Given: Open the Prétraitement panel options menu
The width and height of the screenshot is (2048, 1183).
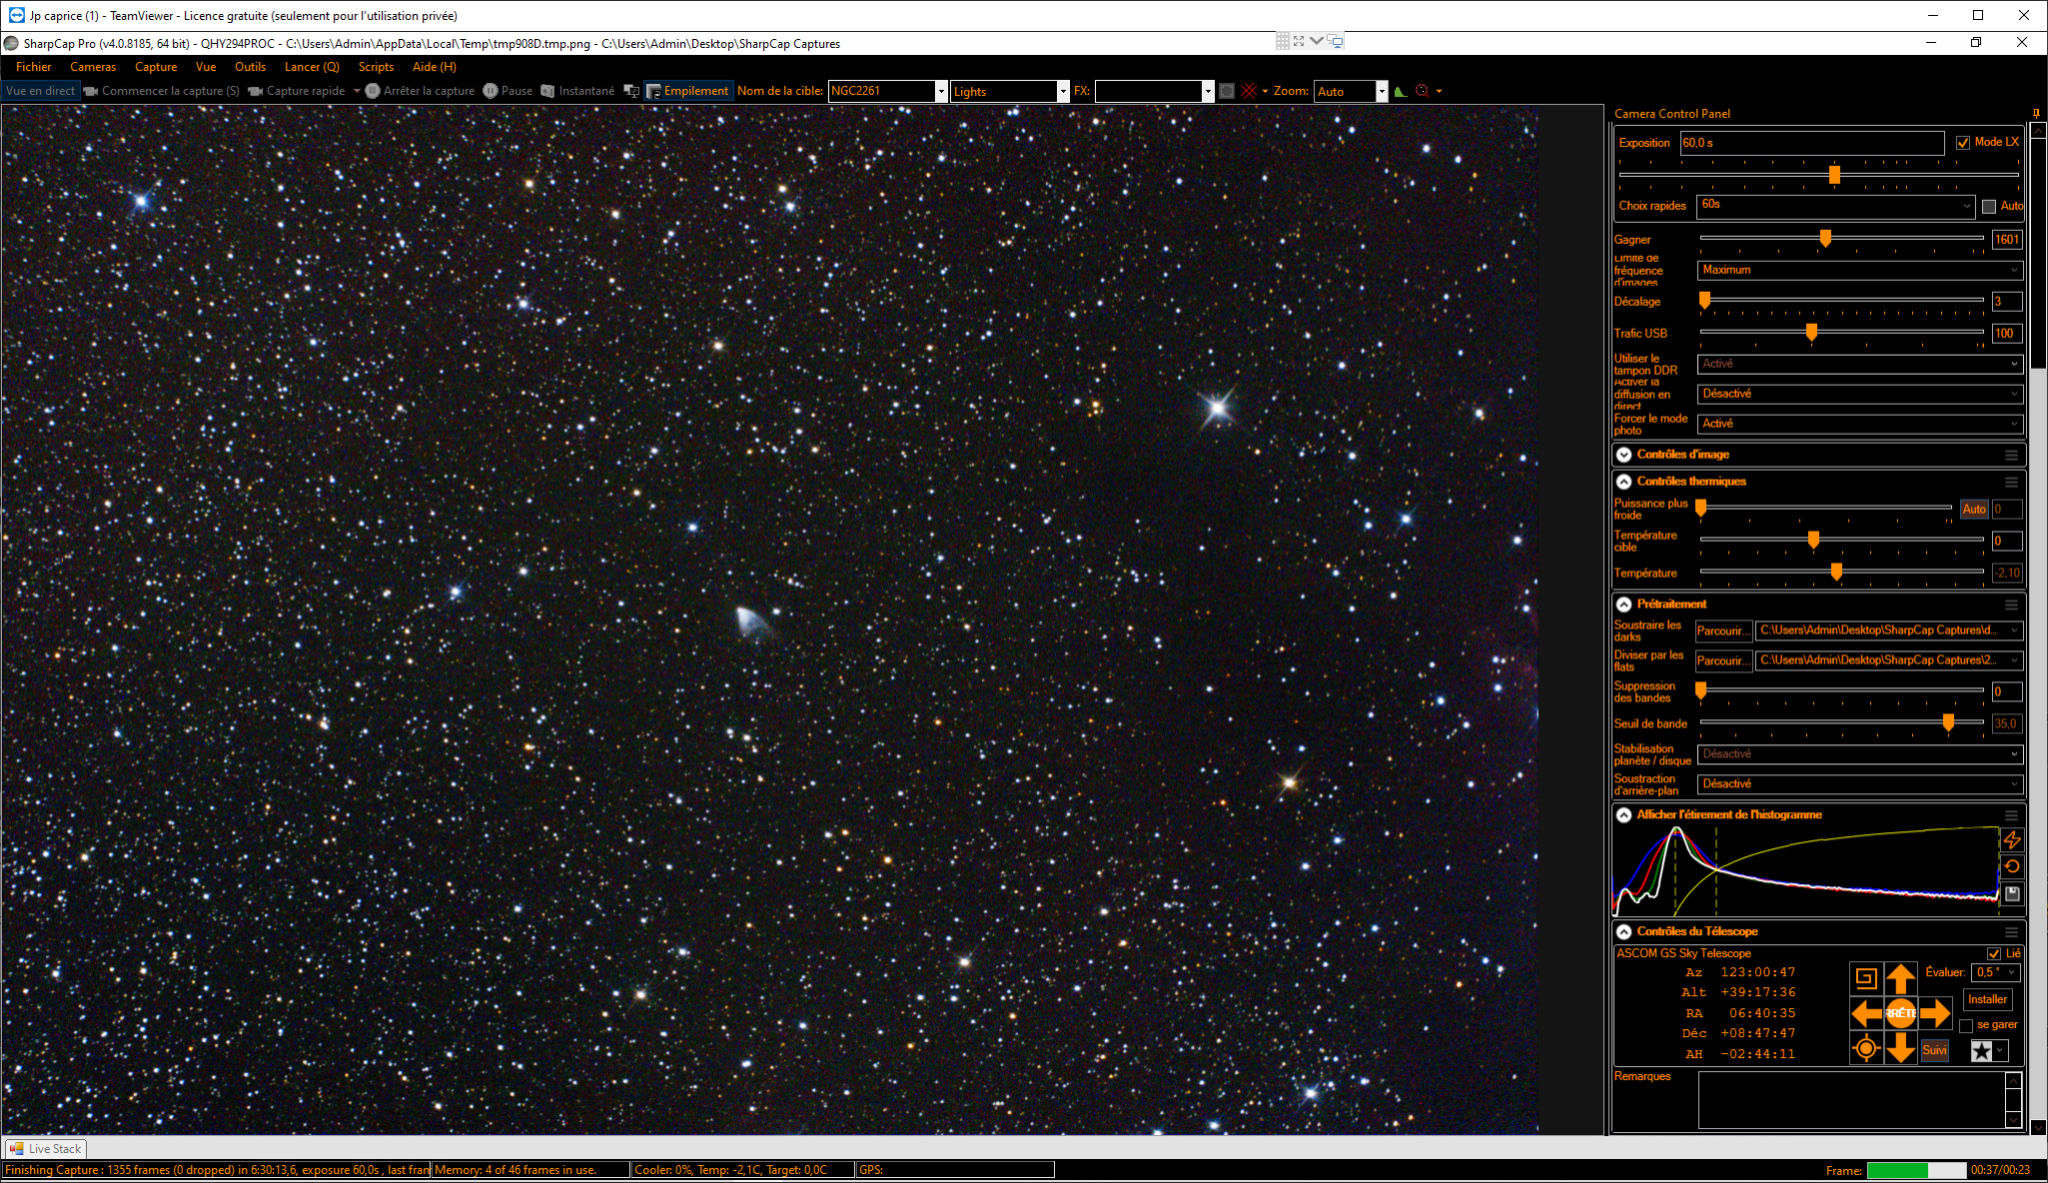Looking at the screenshot, I should [x=2011, y=605].
